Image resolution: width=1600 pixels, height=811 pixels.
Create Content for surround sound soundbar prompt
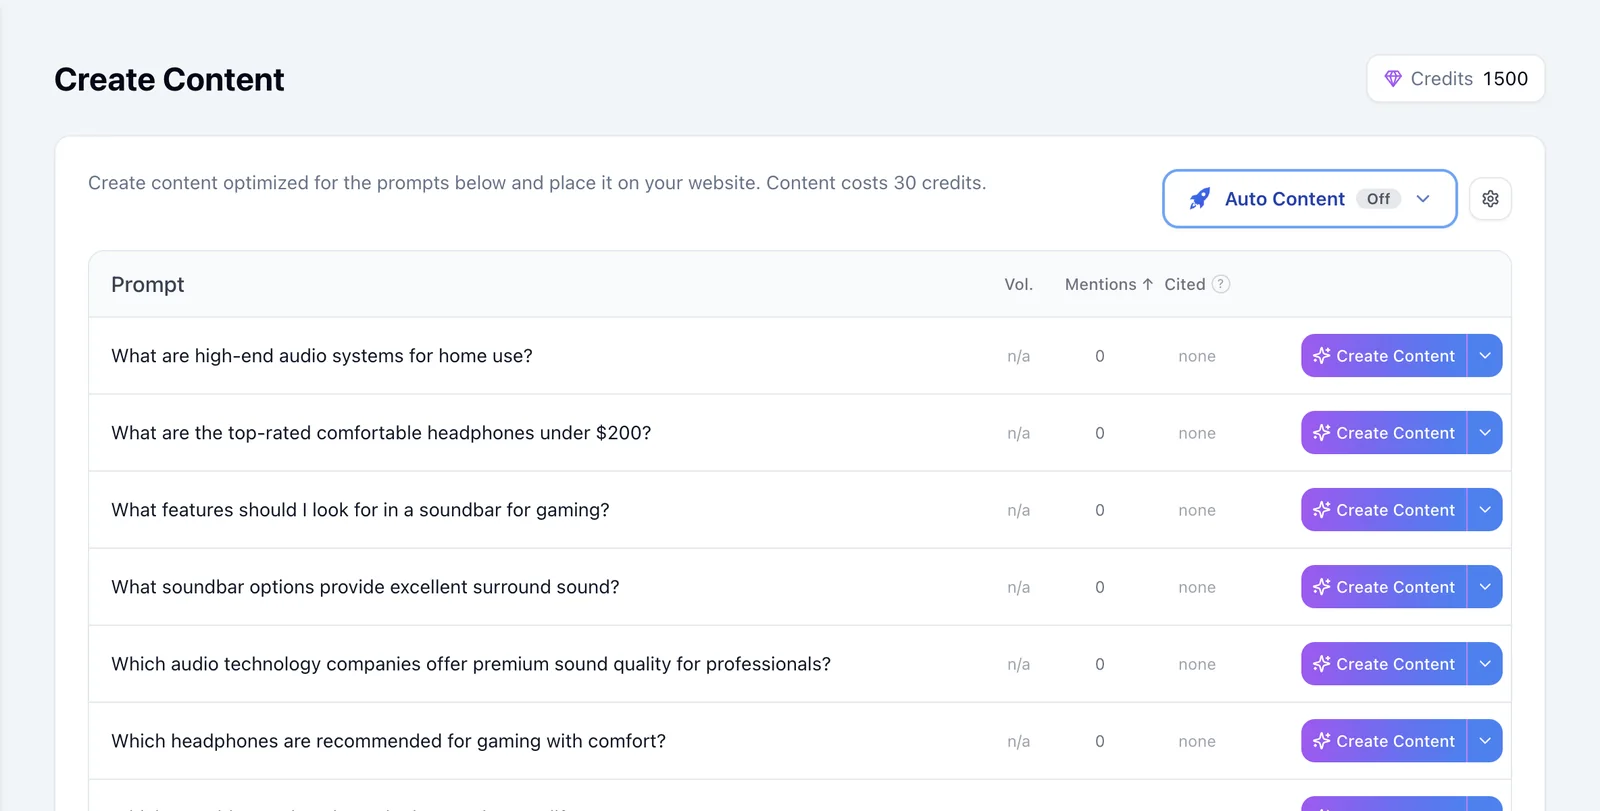tap(1384, 587)
